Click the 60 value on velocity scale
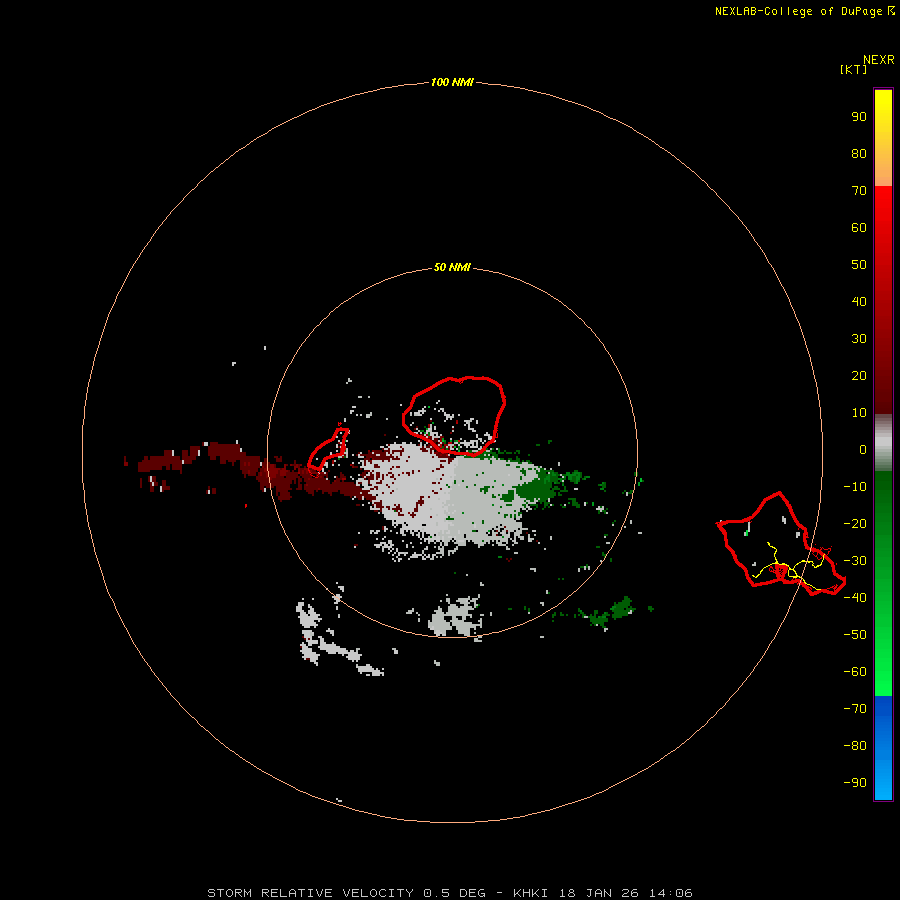Screen dimensions: 900x900 859,227
